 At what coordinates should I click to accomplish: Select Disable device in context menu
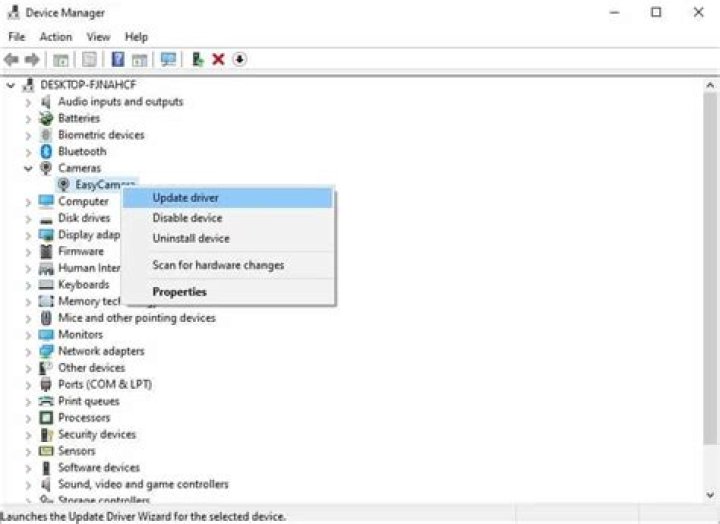pyautogui.click(x=187, y=218)
